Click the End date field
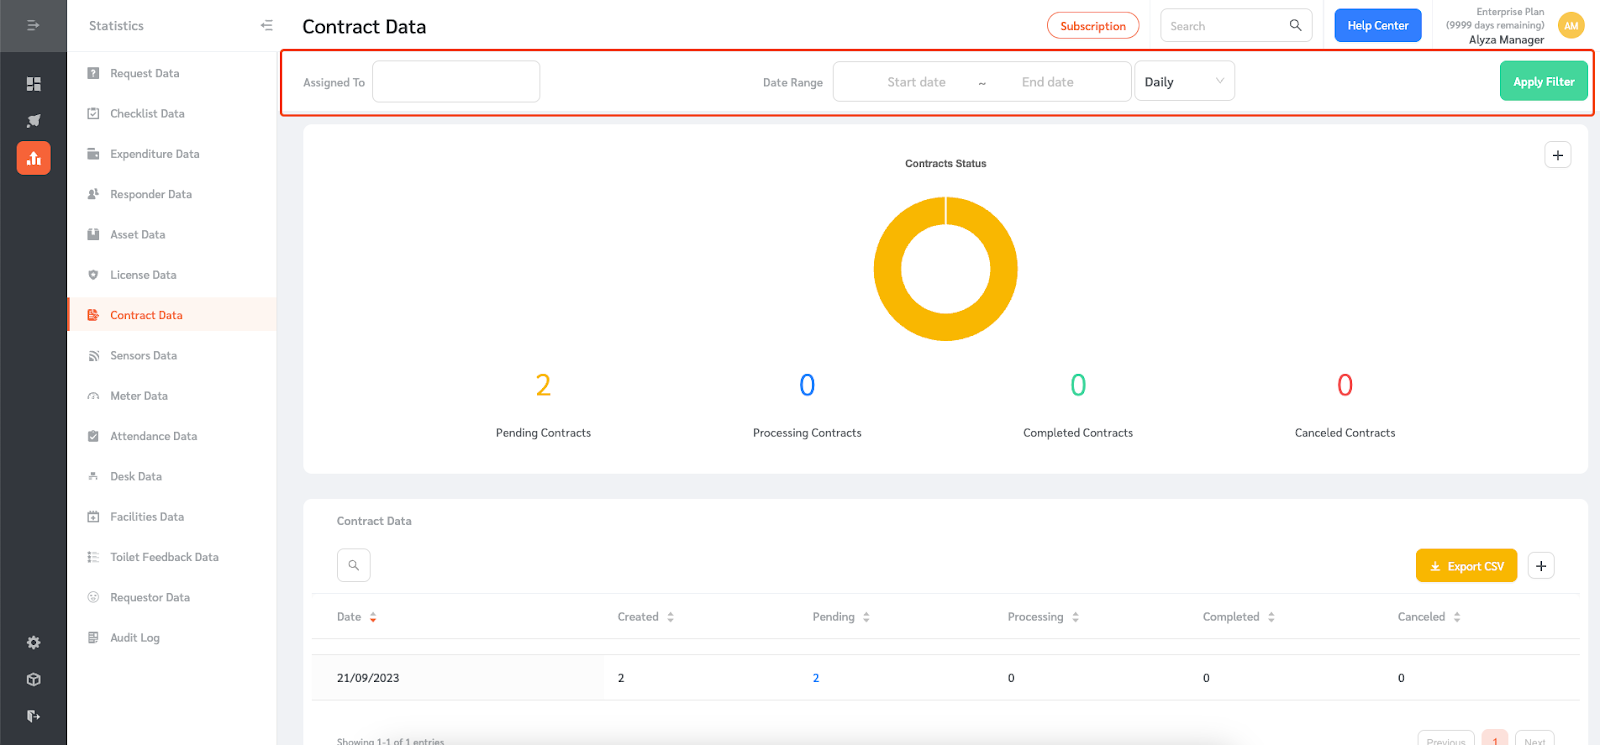The height and width of the screenshot is (745, 1600). pyautogui.click(x=1047, y=82)
